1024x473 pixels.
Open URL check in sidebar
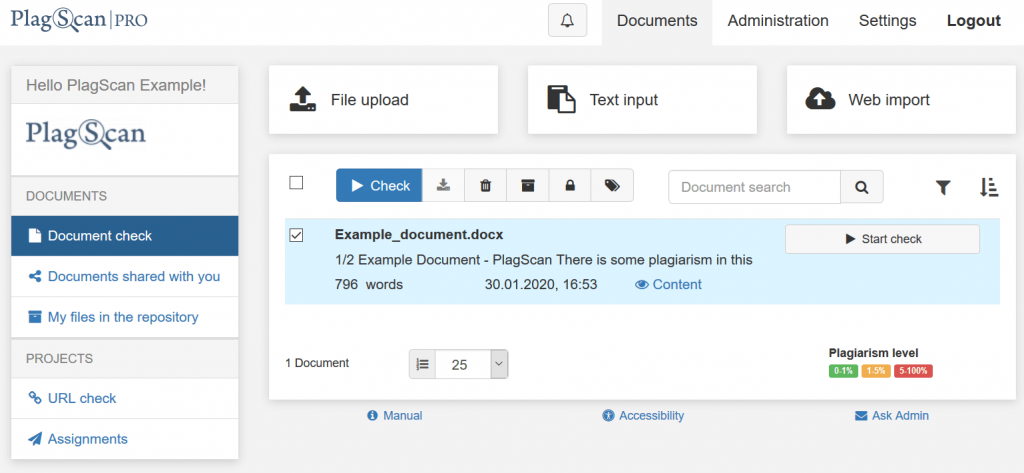[x=125, y=399]
